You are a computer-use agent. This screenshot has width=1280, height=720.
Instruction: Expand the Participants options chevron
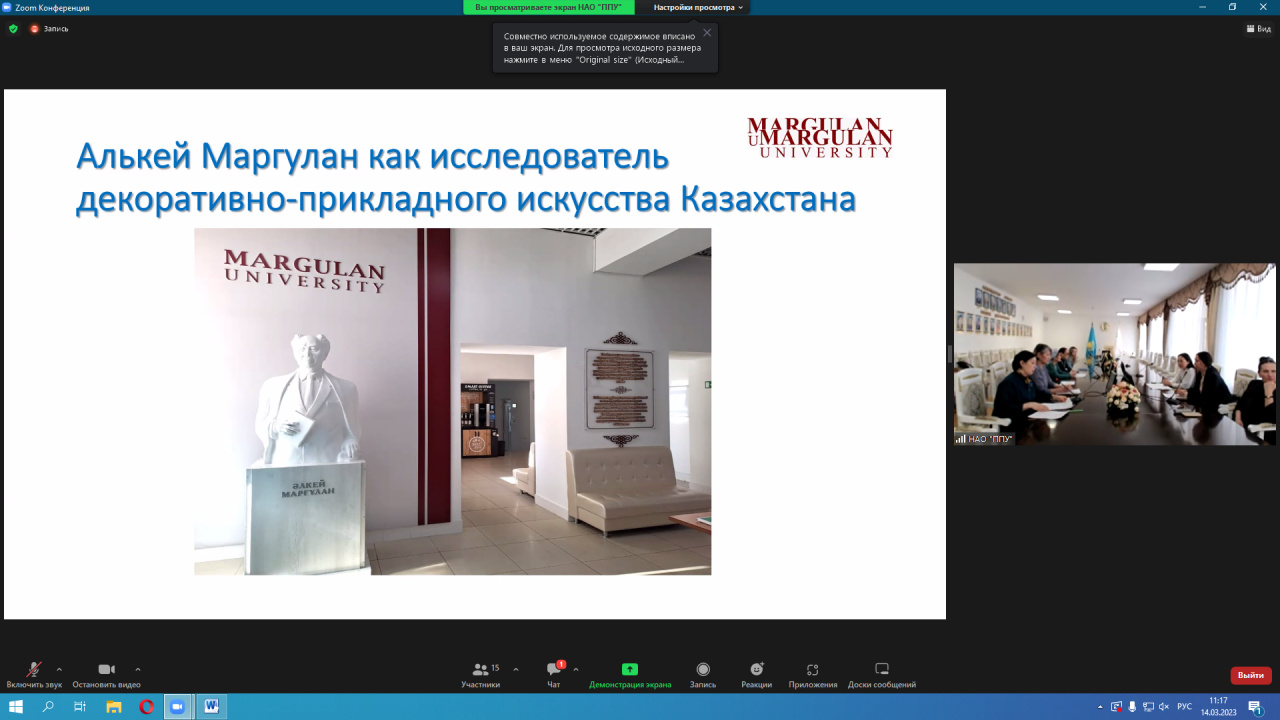pyautogui.click(x=516, y=669)
